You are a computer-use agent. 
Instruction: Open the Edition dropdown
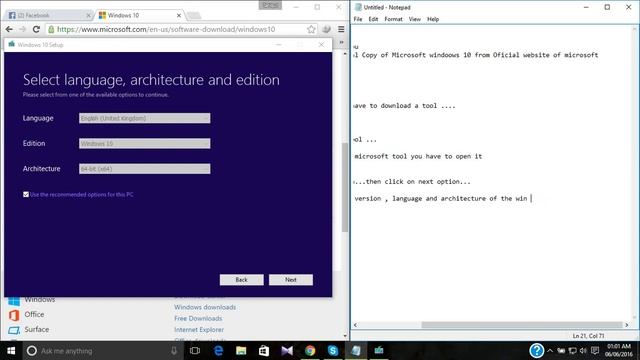tap(144, 144)
